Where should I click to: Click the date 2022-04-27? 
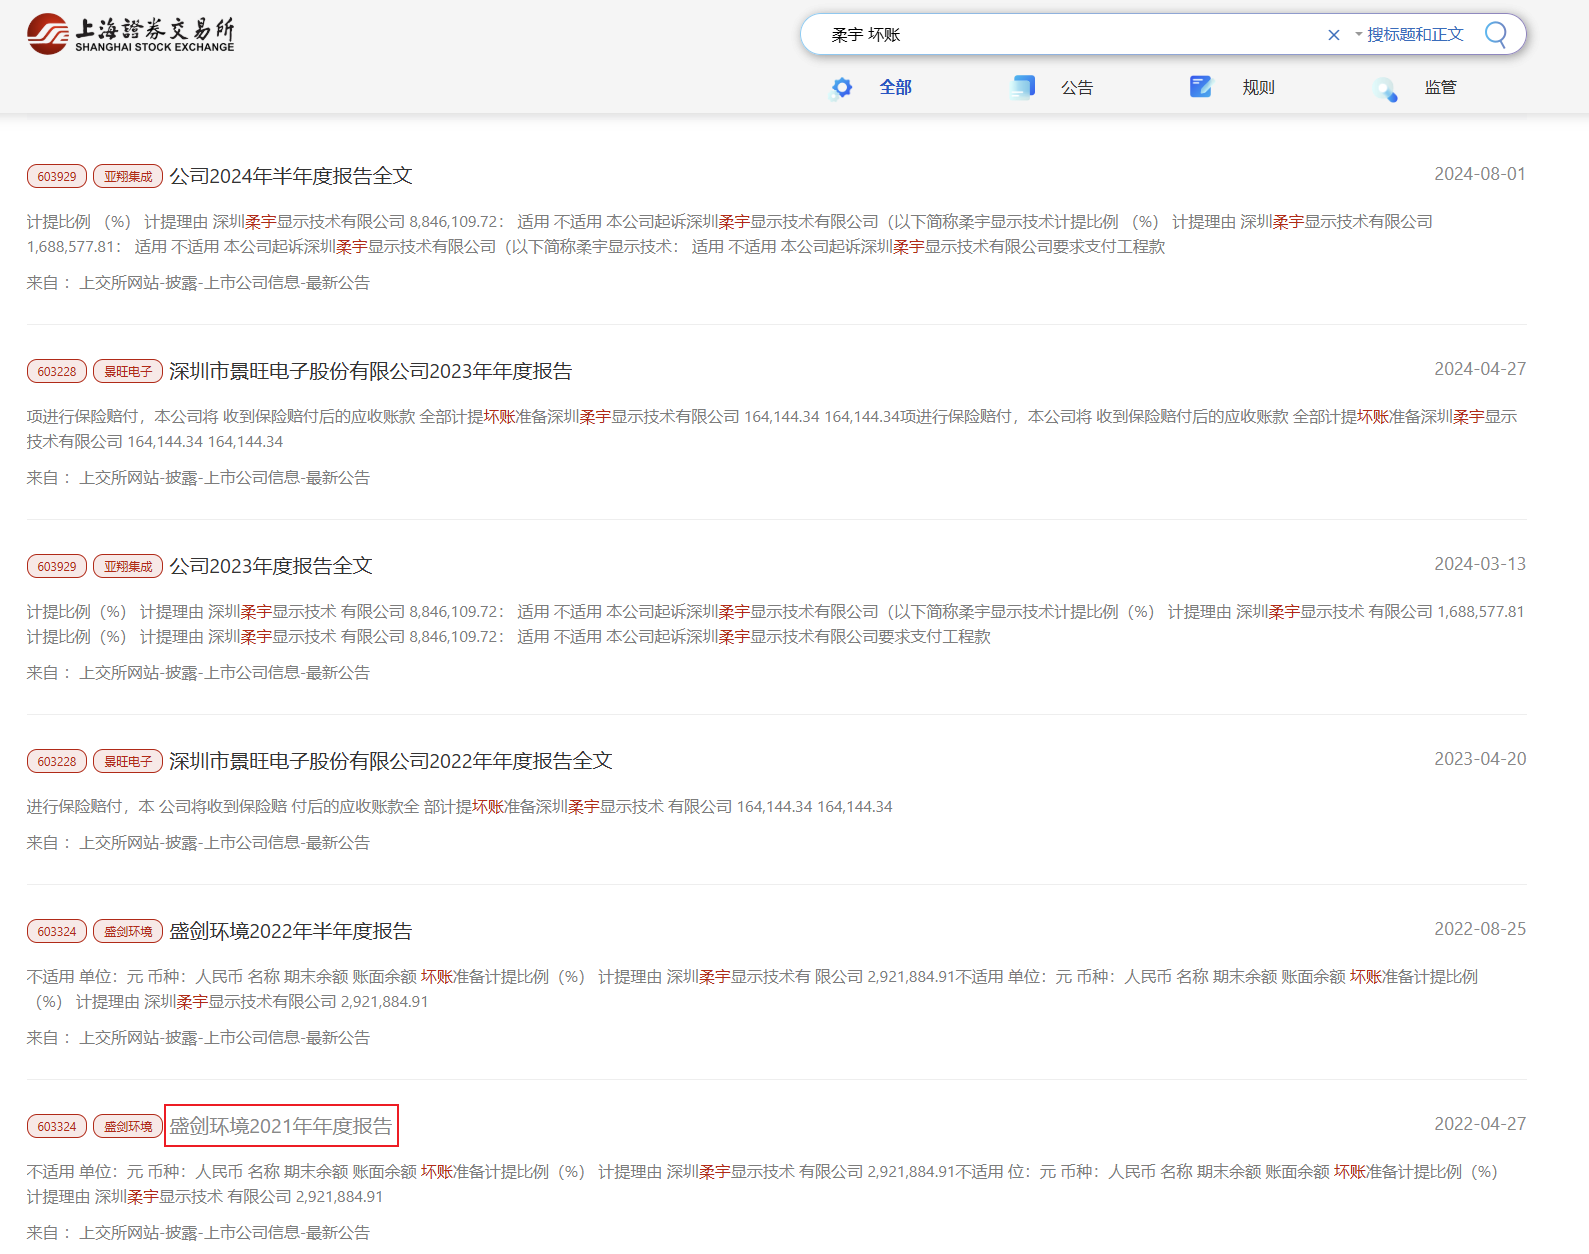pos(1480,1124)
